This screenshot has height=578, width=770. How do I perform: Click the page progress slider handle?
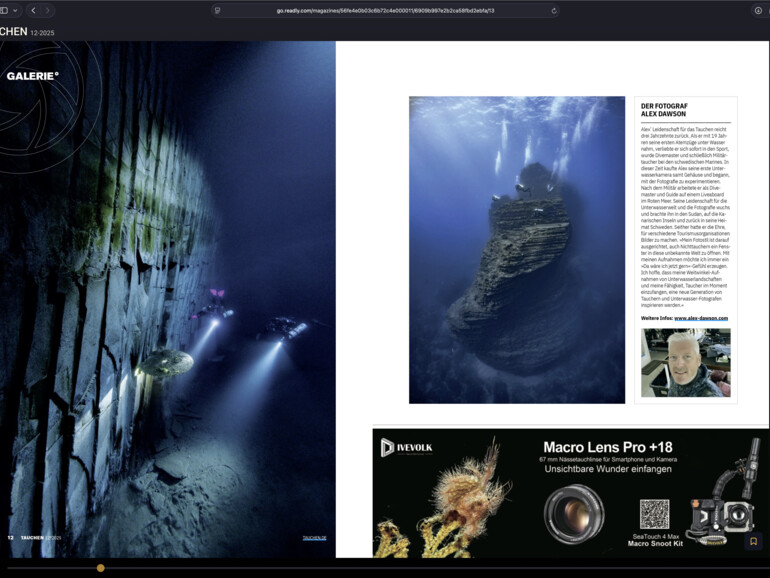100,568
